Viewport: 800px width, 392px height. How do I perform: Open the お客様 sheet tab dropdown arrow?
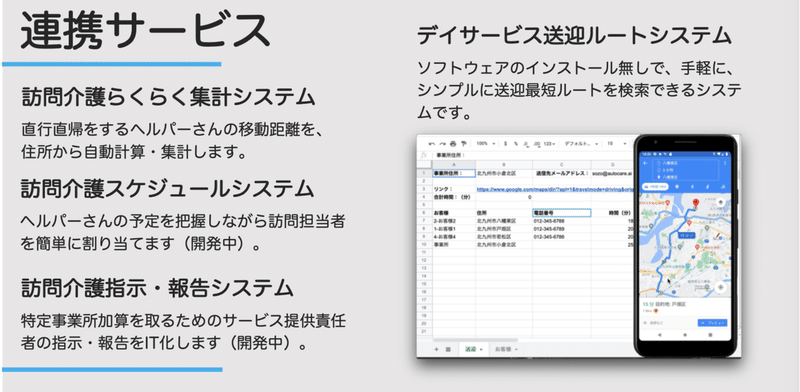516,350
